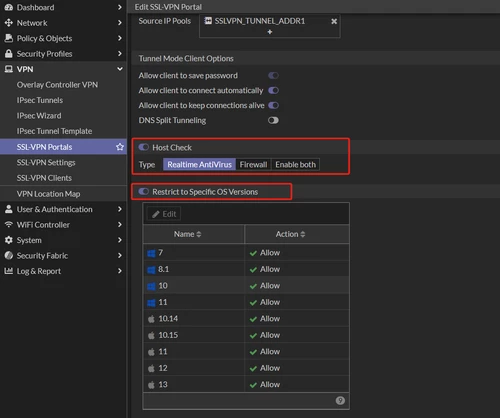Click the System gear icon
The width and height of the screenshot is (500, 418).
[9, 240]
